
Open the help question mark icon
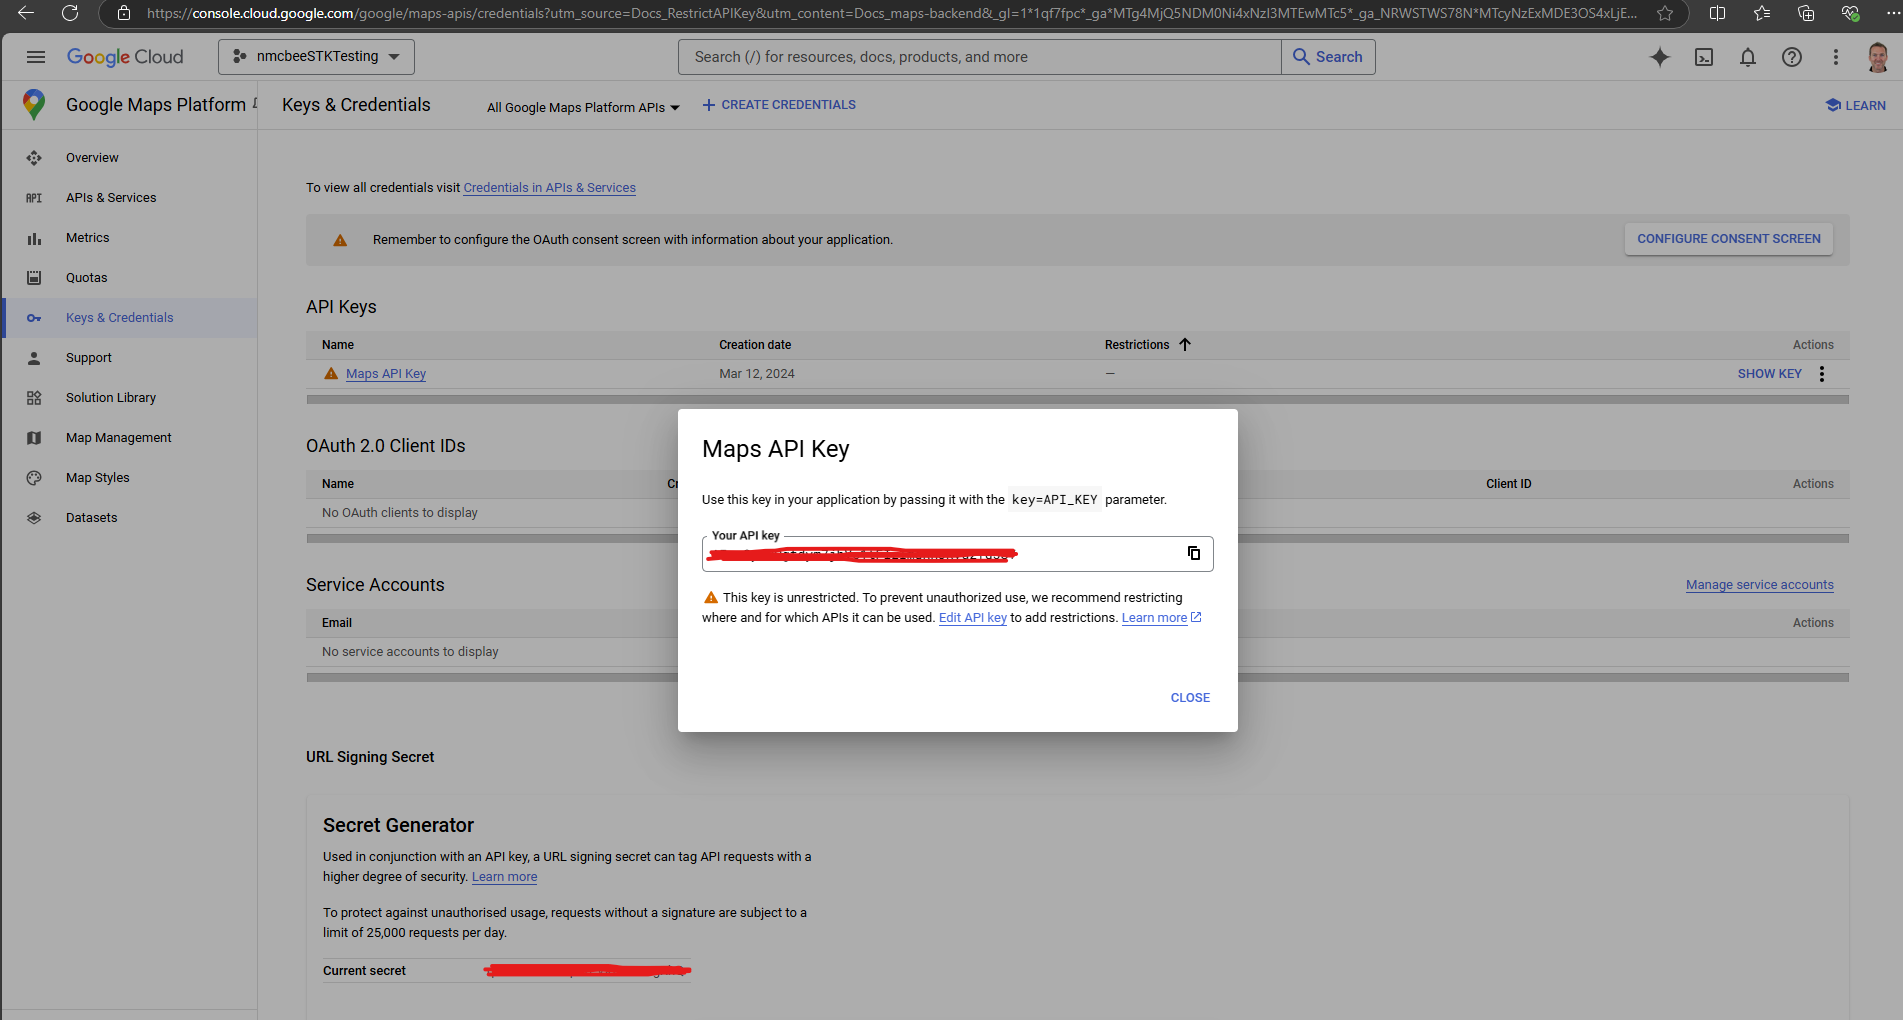point(1792,57)
